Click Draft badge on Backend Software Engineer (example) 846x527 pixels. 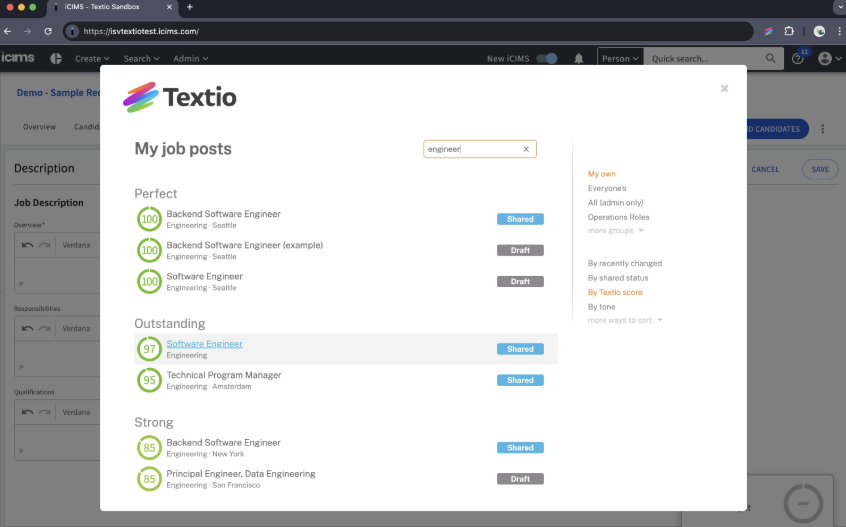click(520, 250)
